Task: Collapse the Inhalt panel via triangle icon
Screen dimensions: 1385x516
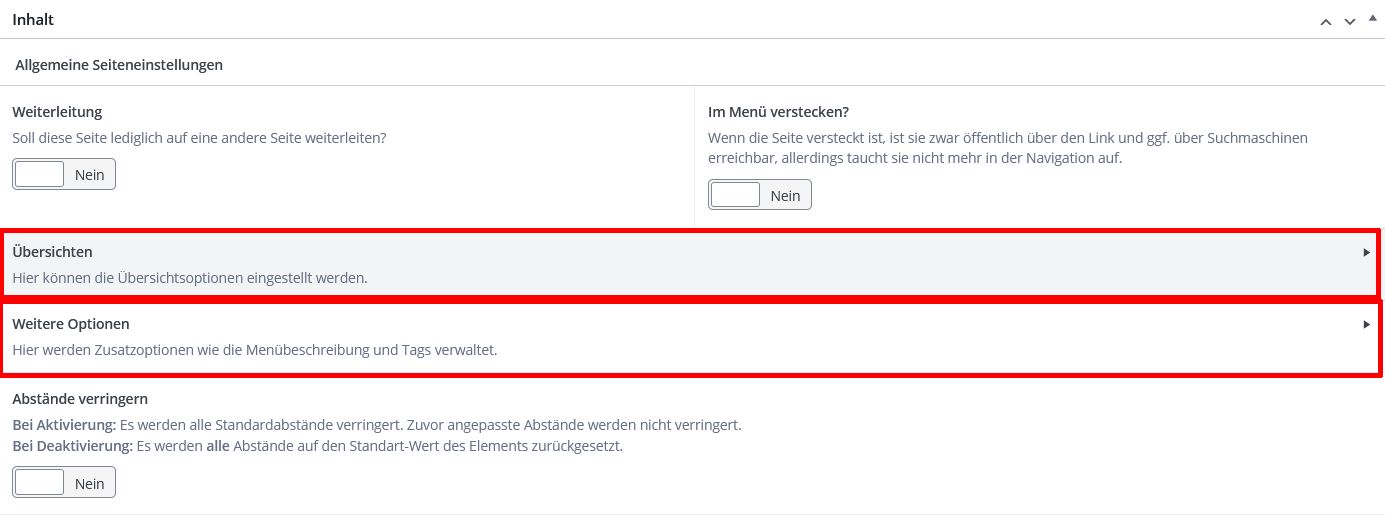Action: click(1372, 19)
